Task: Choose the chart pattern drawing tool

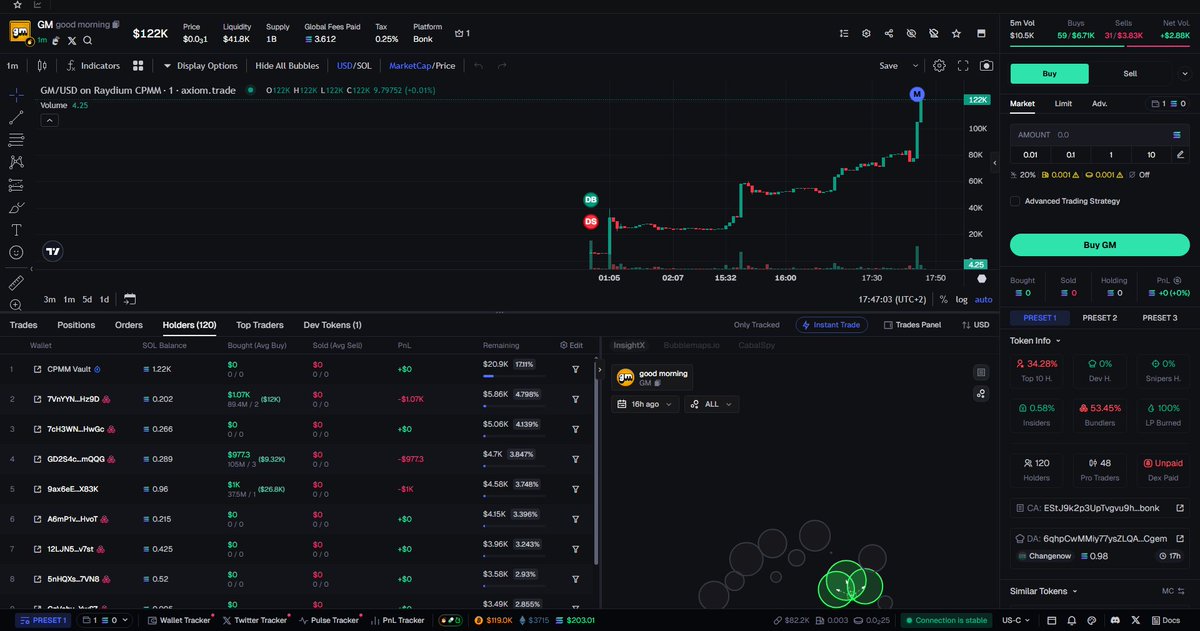Action: pos(16,162)
